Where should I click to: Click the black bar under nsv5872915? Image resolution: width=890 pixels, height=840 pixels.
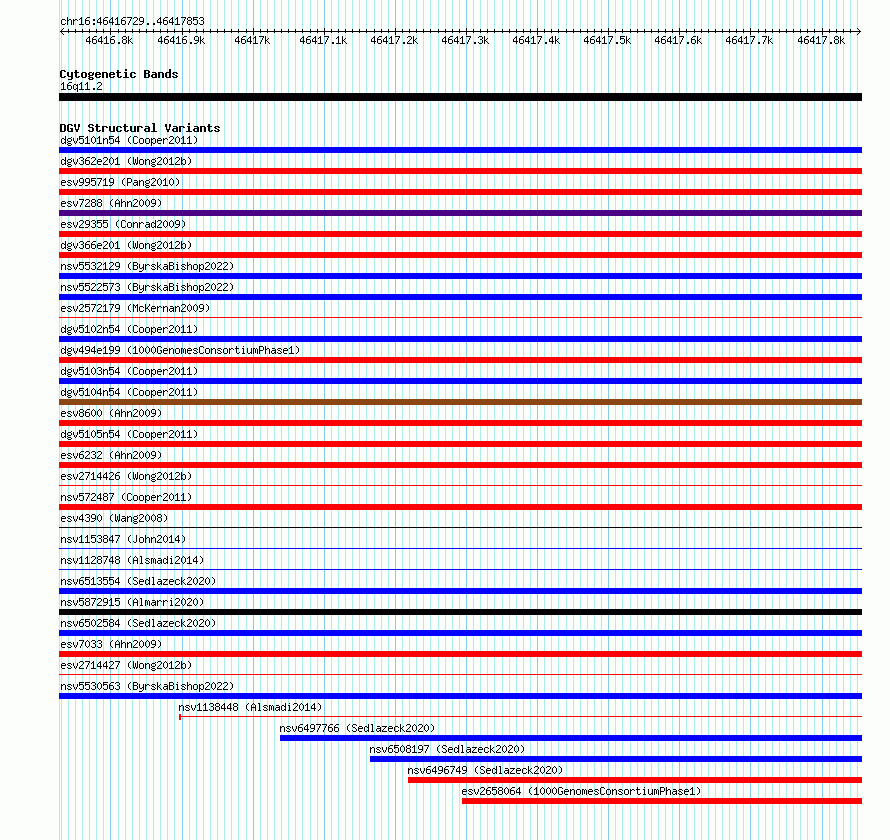click(460, 612)
